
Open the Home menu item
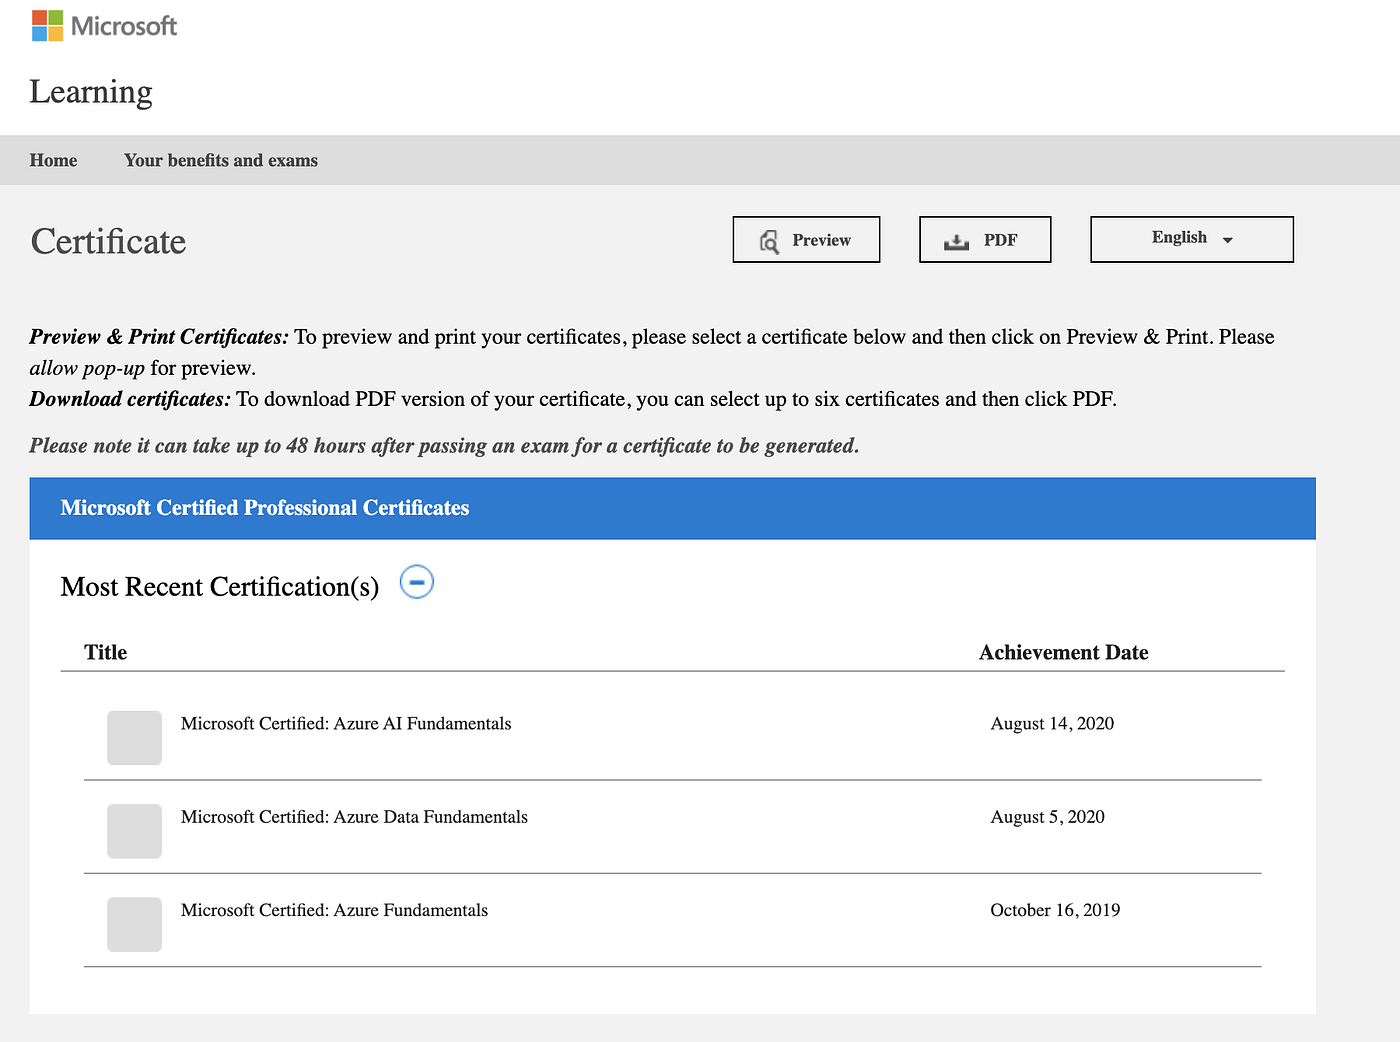coord(53,160)
